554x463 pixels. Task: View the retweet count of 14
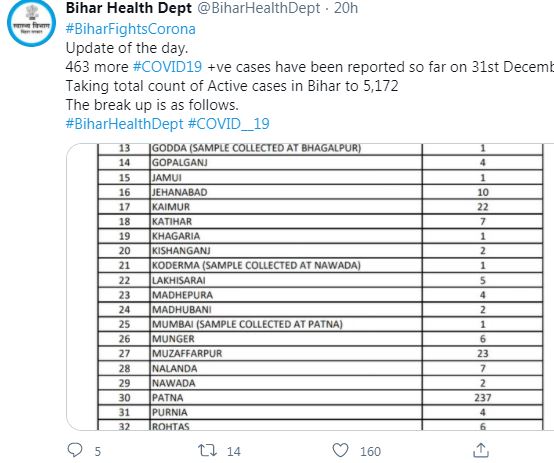coord(234,451)
